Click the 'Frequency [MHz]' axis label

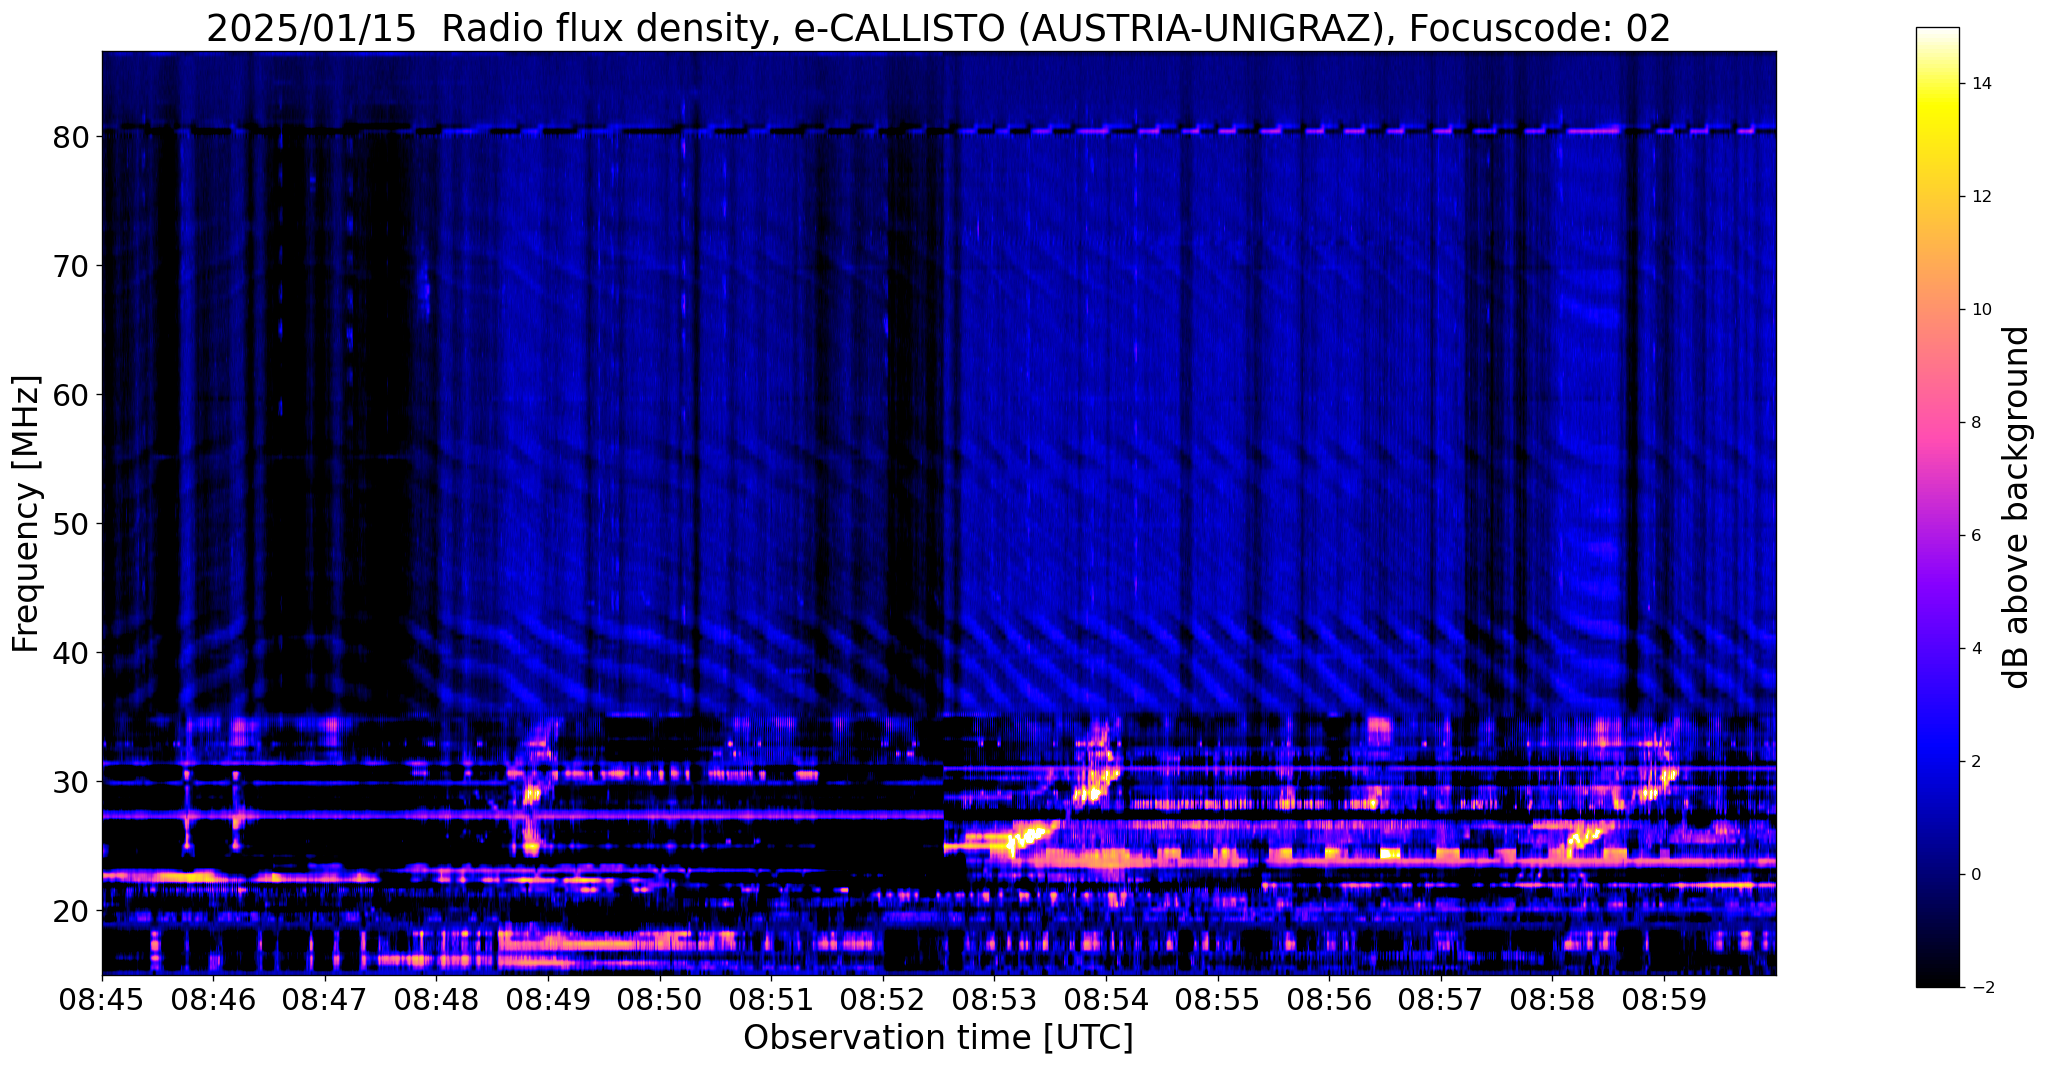click(x=26, y=513)
